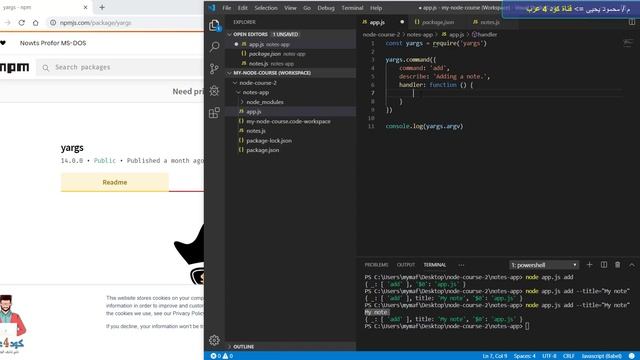Open the Debug menu
This screenshot has width=640, height=360.
pos(326,8)
